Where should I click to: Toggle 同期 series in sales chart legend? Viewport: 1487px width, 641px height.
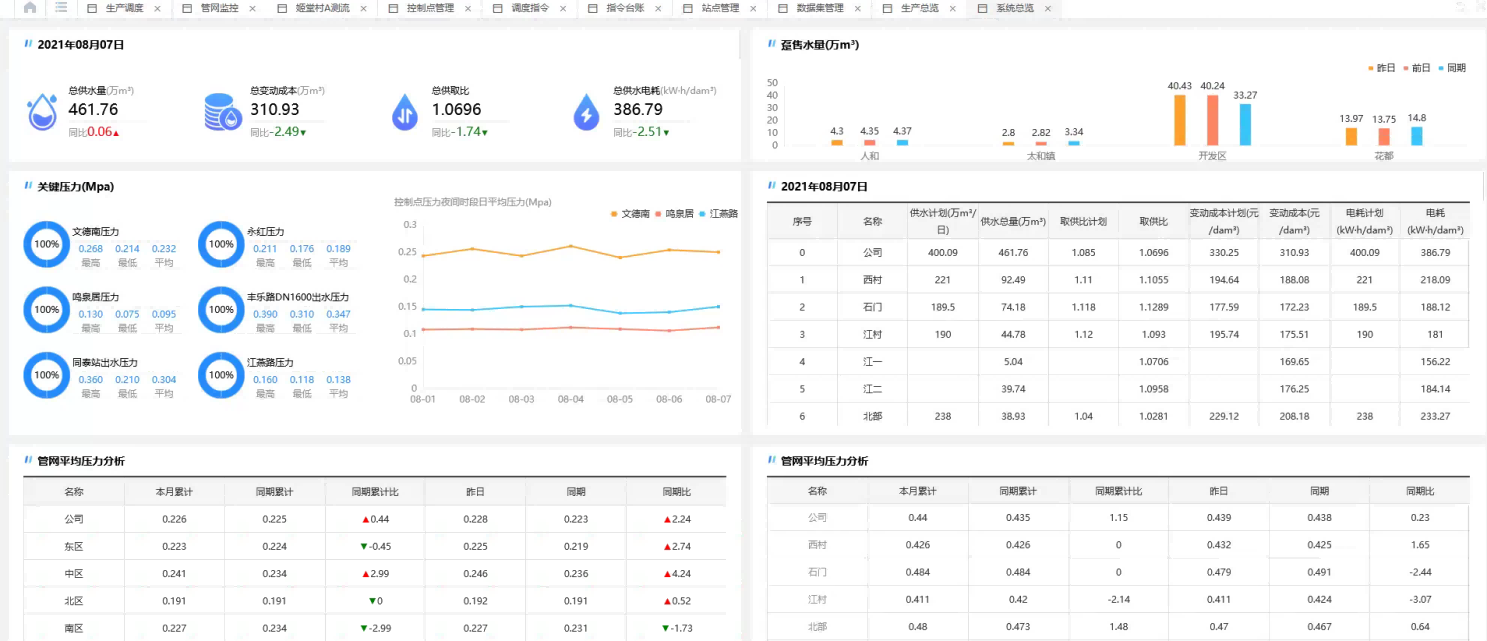pyautogui.click(x=1451, y=68)
